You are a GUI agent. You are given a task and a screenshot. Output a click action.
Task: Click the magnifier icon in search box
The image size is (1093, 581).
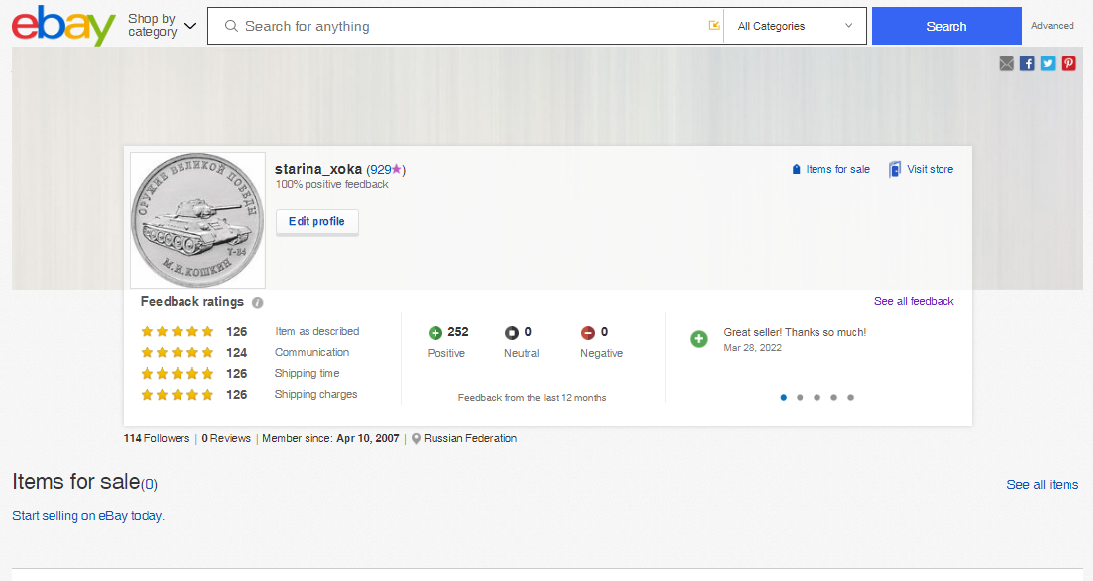[x=231, y=26]
